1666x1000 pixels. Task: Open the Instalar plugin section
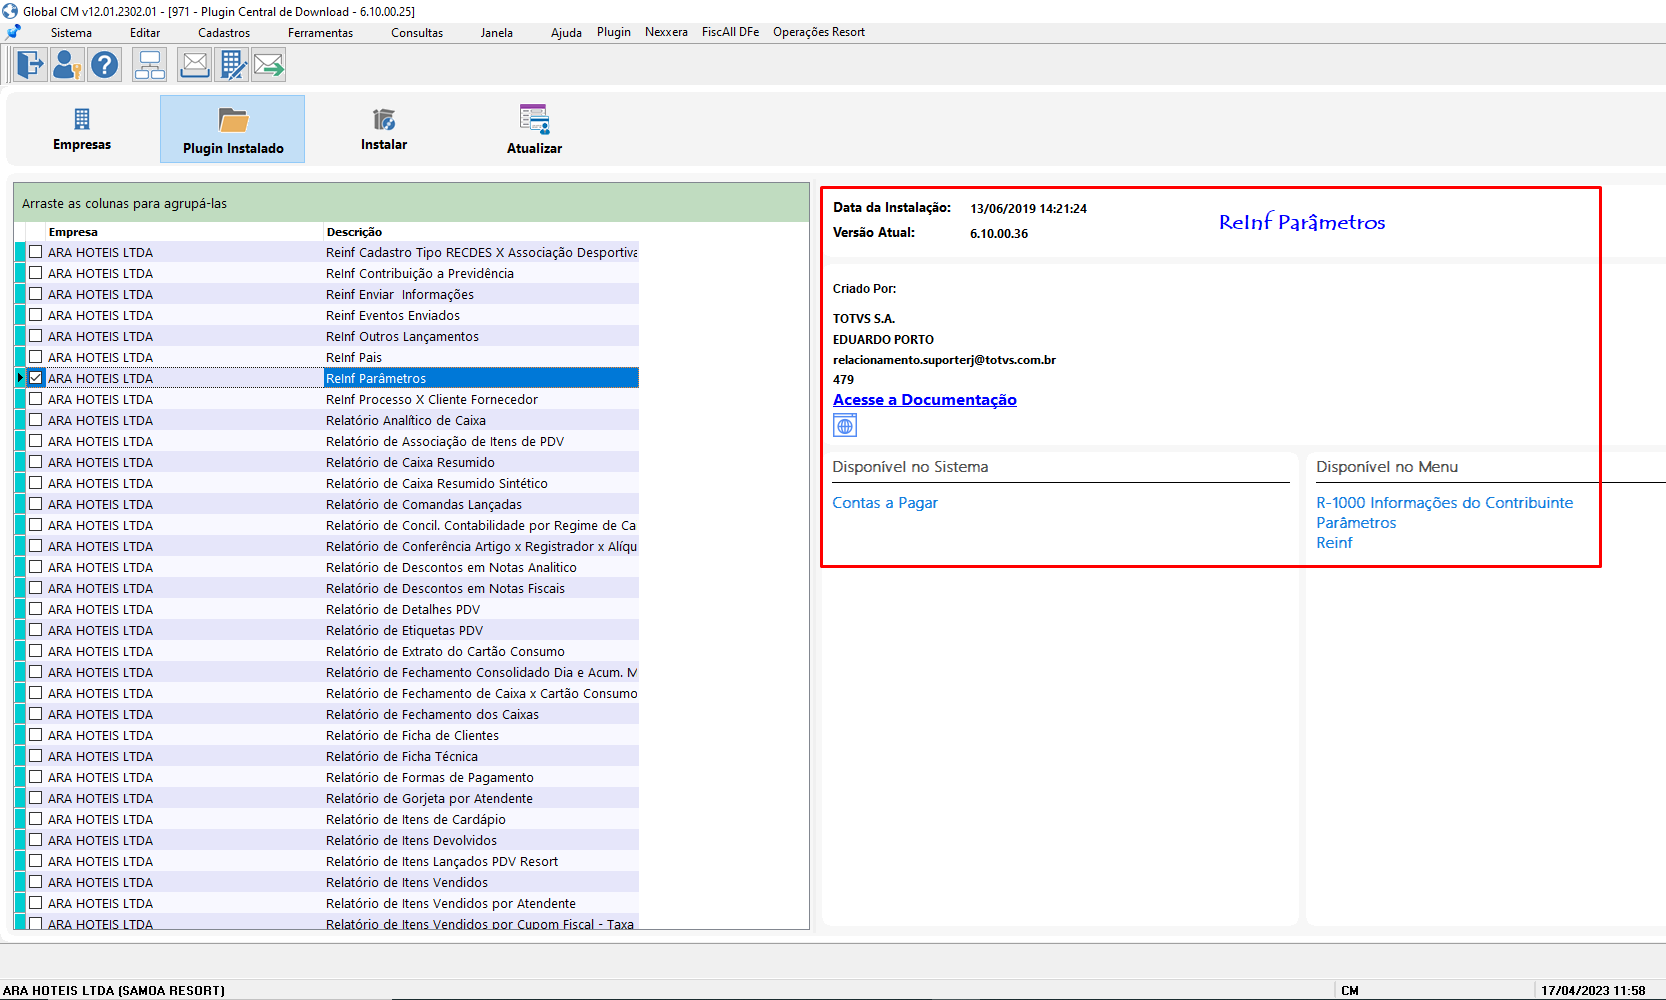[384, 129]
